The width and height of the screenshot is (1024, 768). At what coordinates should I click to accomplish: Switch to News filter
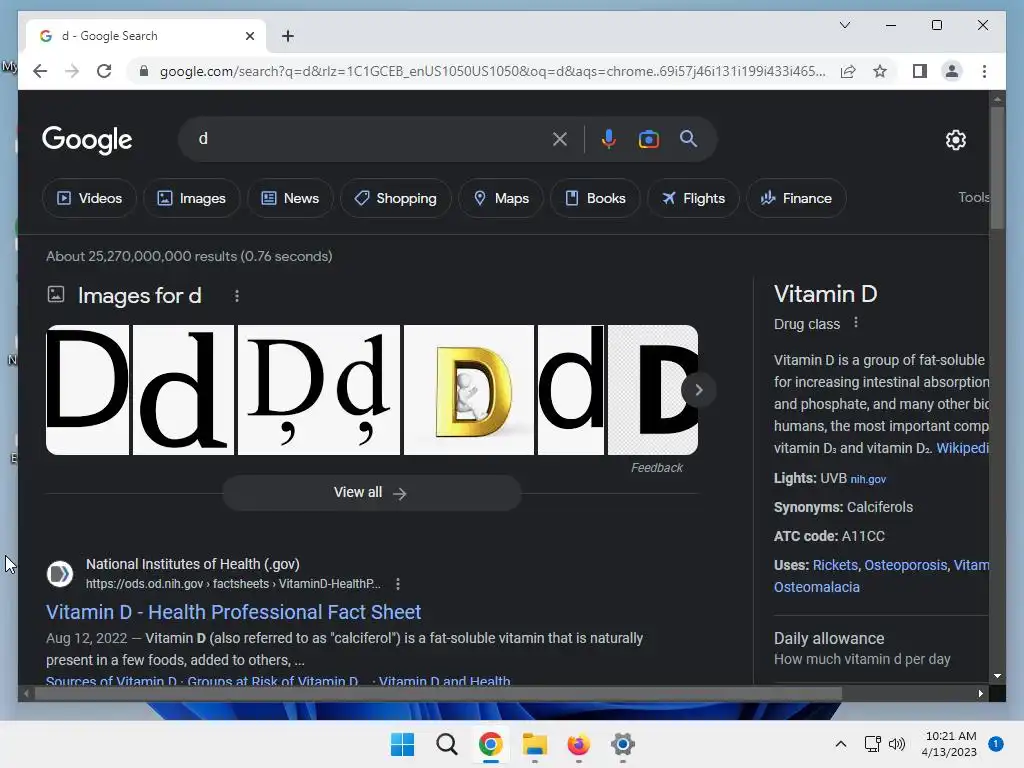coord(290,198)
